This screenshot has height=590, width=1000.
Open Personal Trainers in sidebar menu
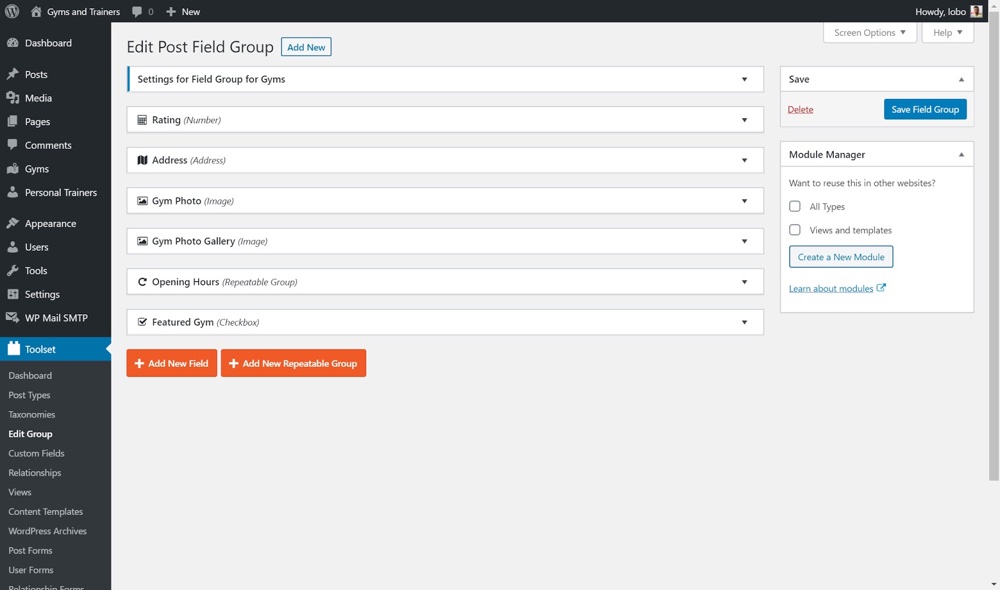(60, 192)
